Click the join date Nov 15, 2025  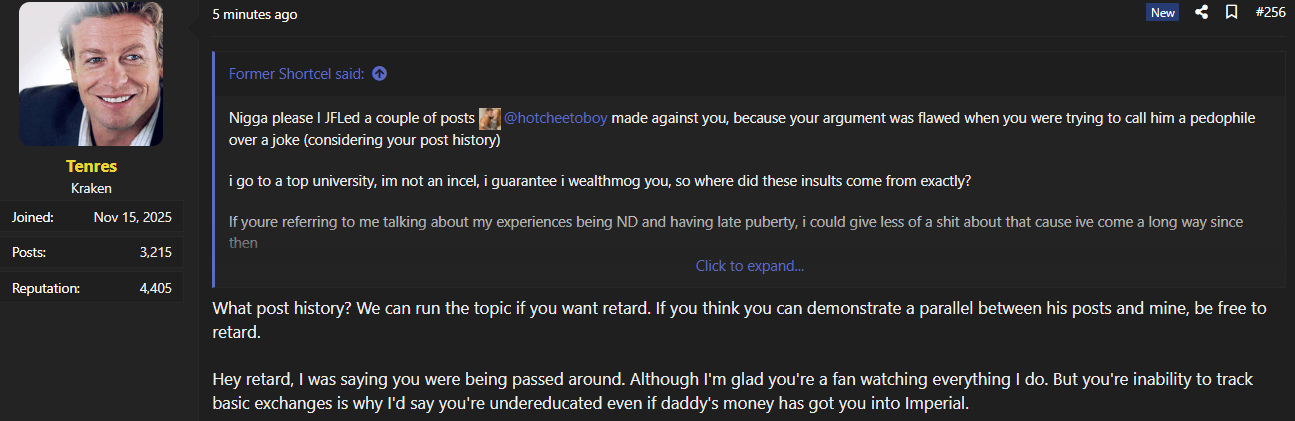[133, 217]
